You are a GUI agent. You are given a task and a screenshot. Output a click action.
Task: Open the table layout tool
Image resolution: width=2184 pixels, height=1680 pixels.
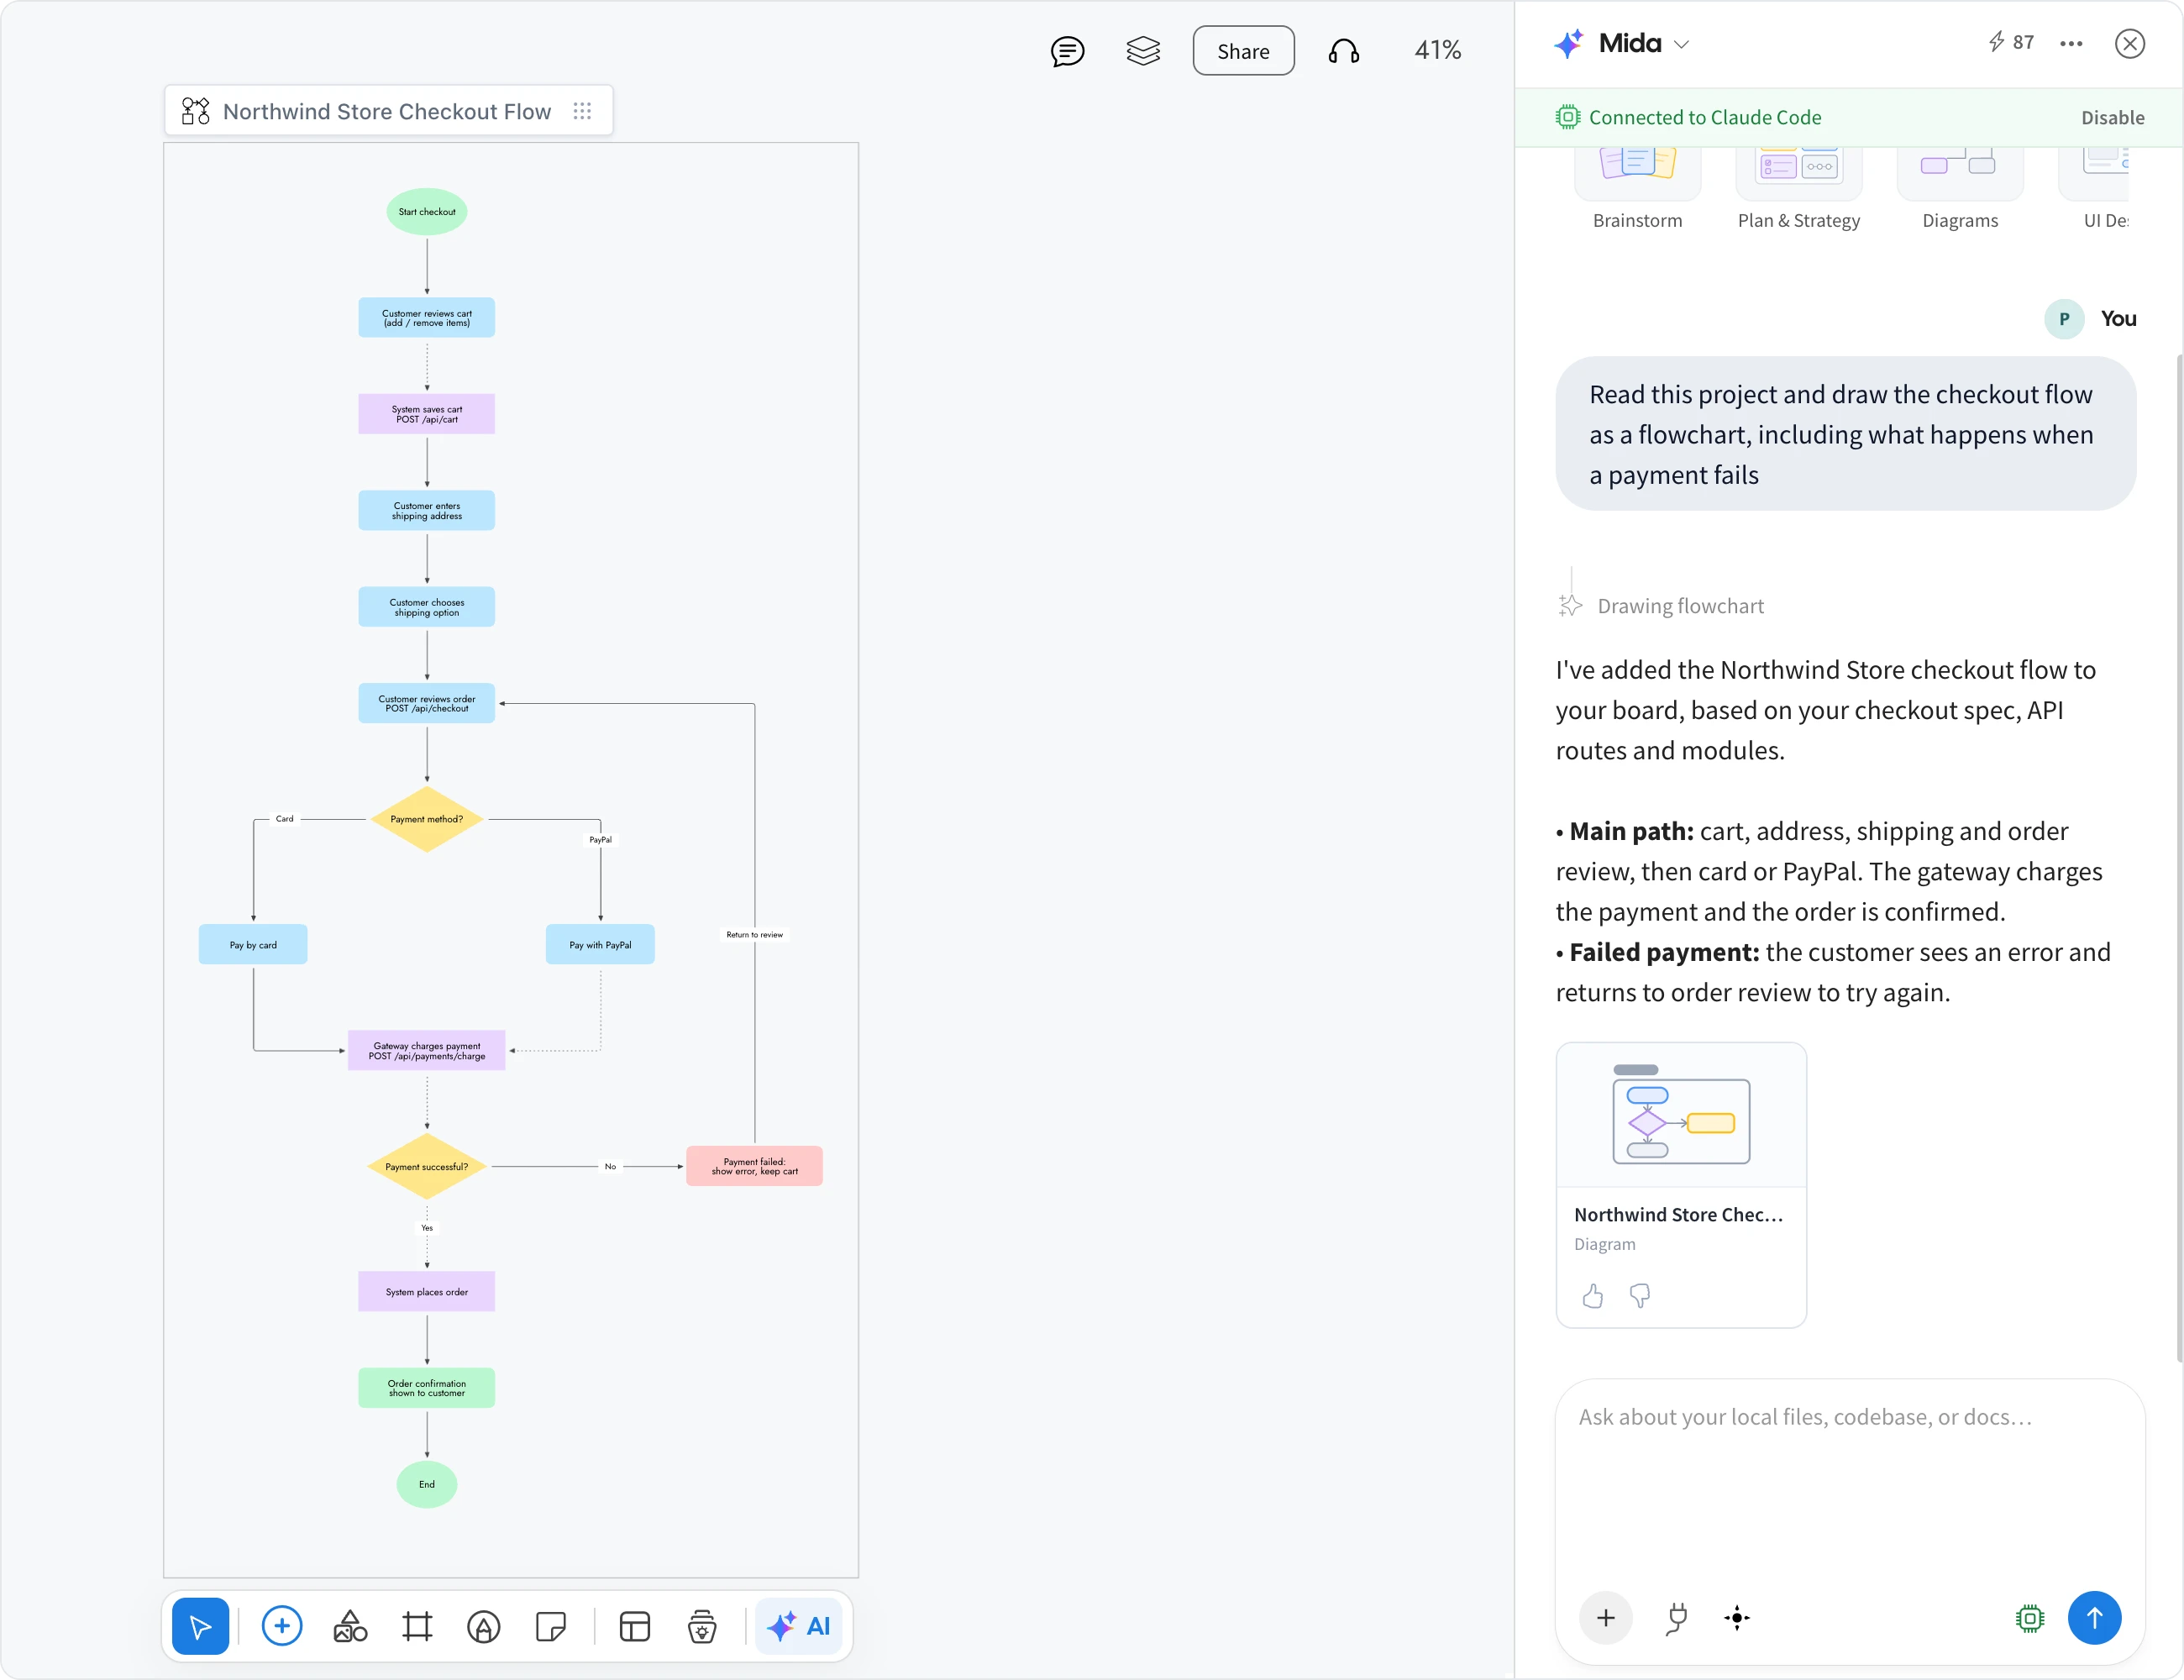tap(635, 1626)
